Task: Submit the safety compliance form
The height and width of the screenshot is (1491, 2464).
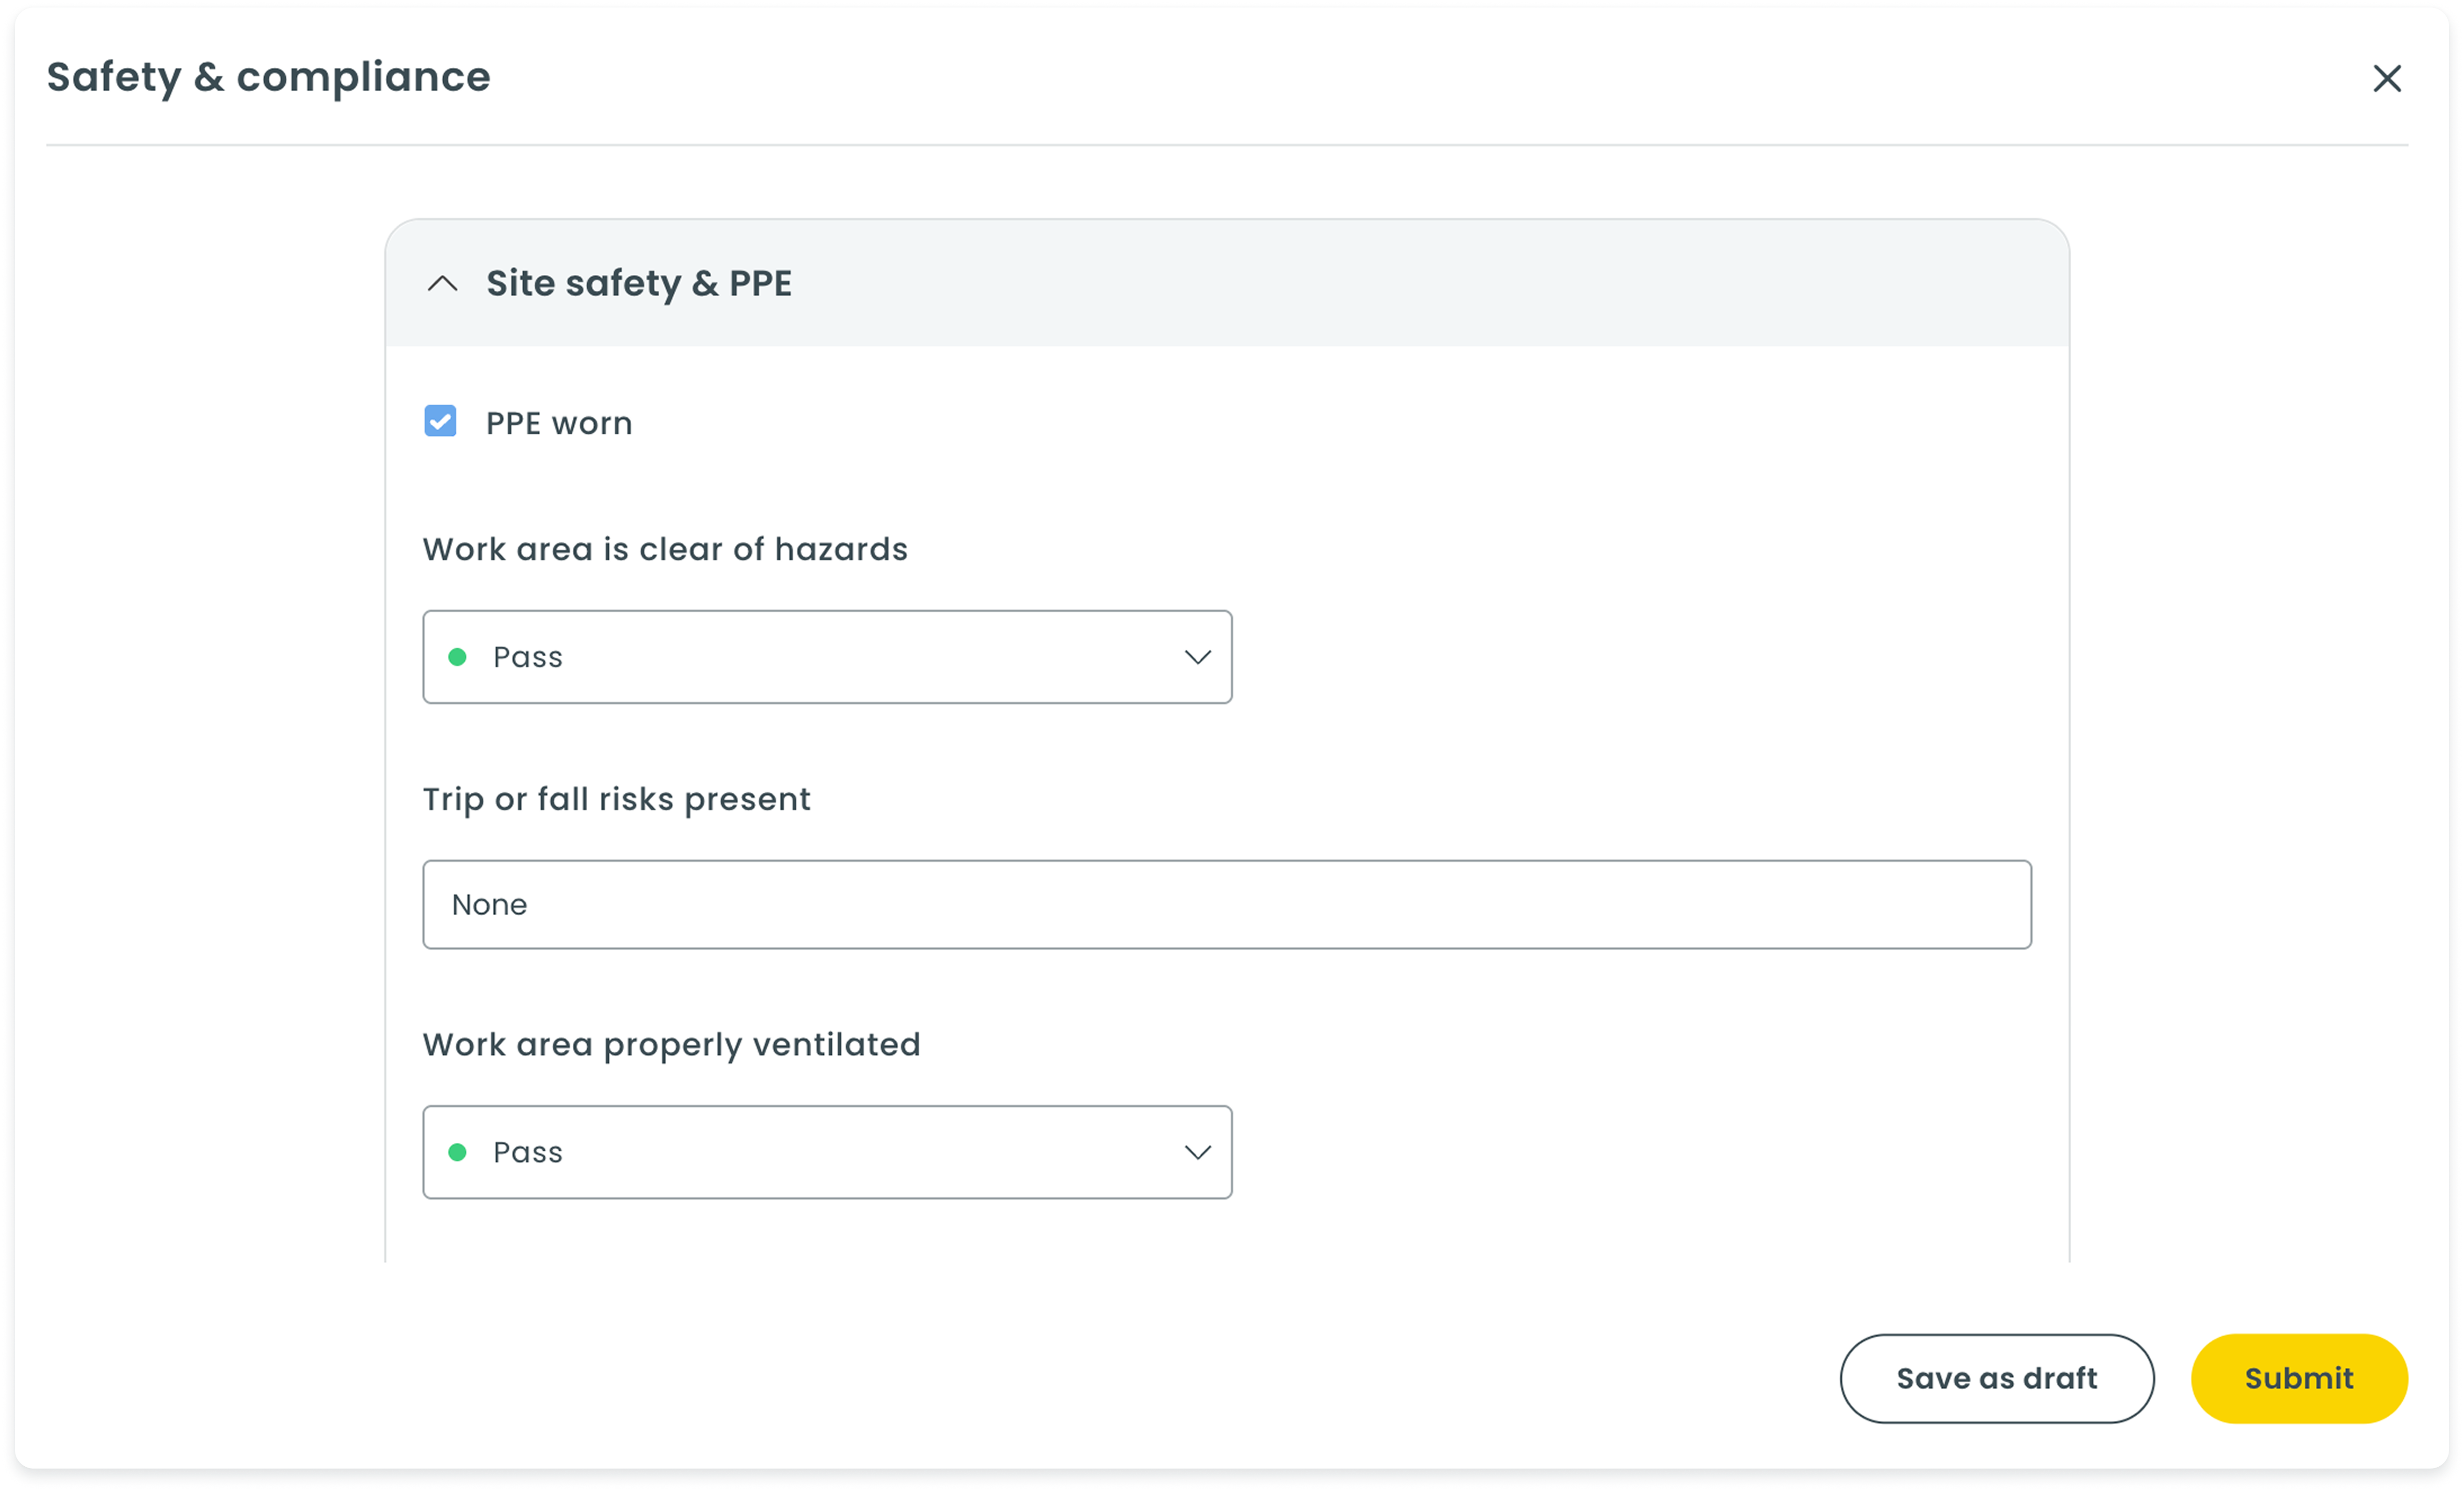Action: (2299, 1378)
